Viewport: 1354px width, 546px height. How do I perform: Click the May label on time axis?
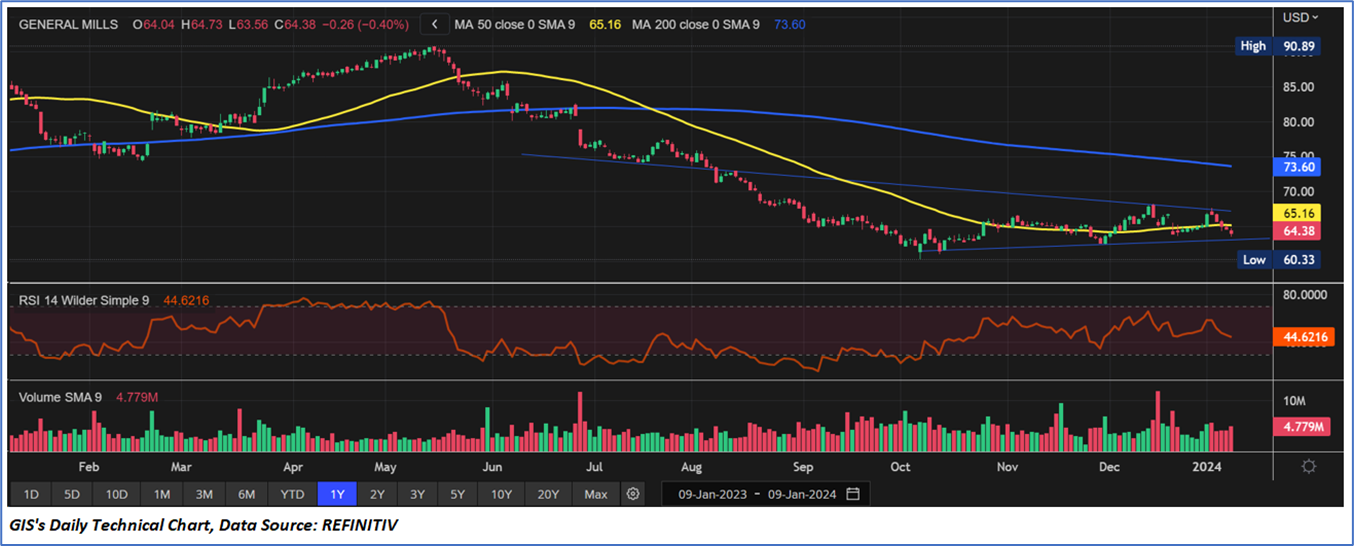pos(384,466)
